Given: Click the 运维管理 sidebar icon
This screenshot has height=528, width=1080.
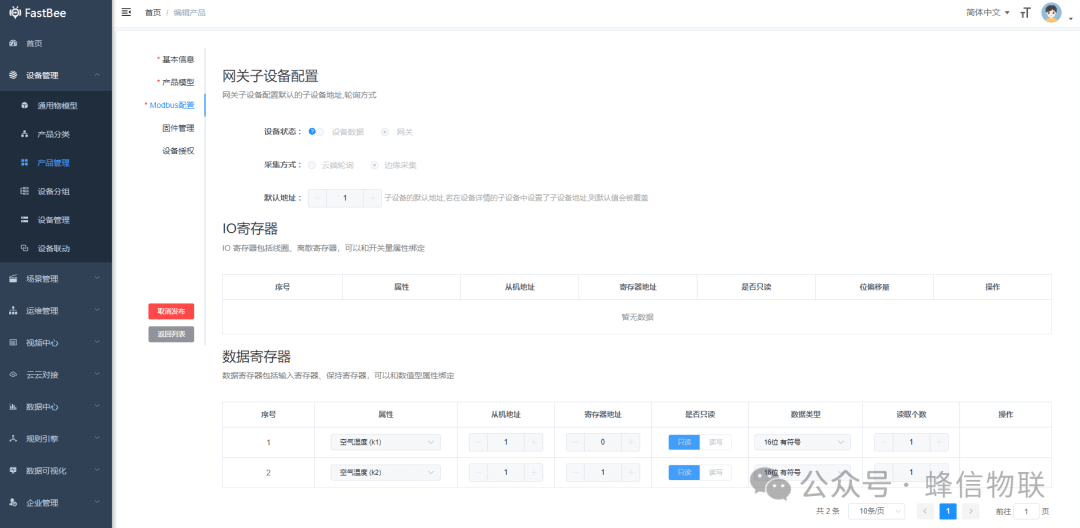Looking at the screenshot, I should [x=12, y=311].
